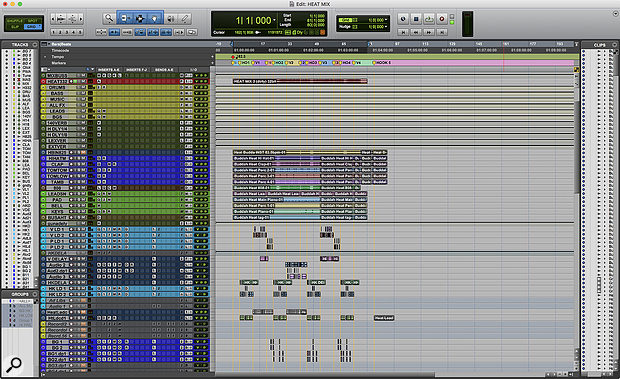Screen dimensions: 620x379
Task: Click the Online transport button
Action: pyautogui.click(x=403, y=19)
